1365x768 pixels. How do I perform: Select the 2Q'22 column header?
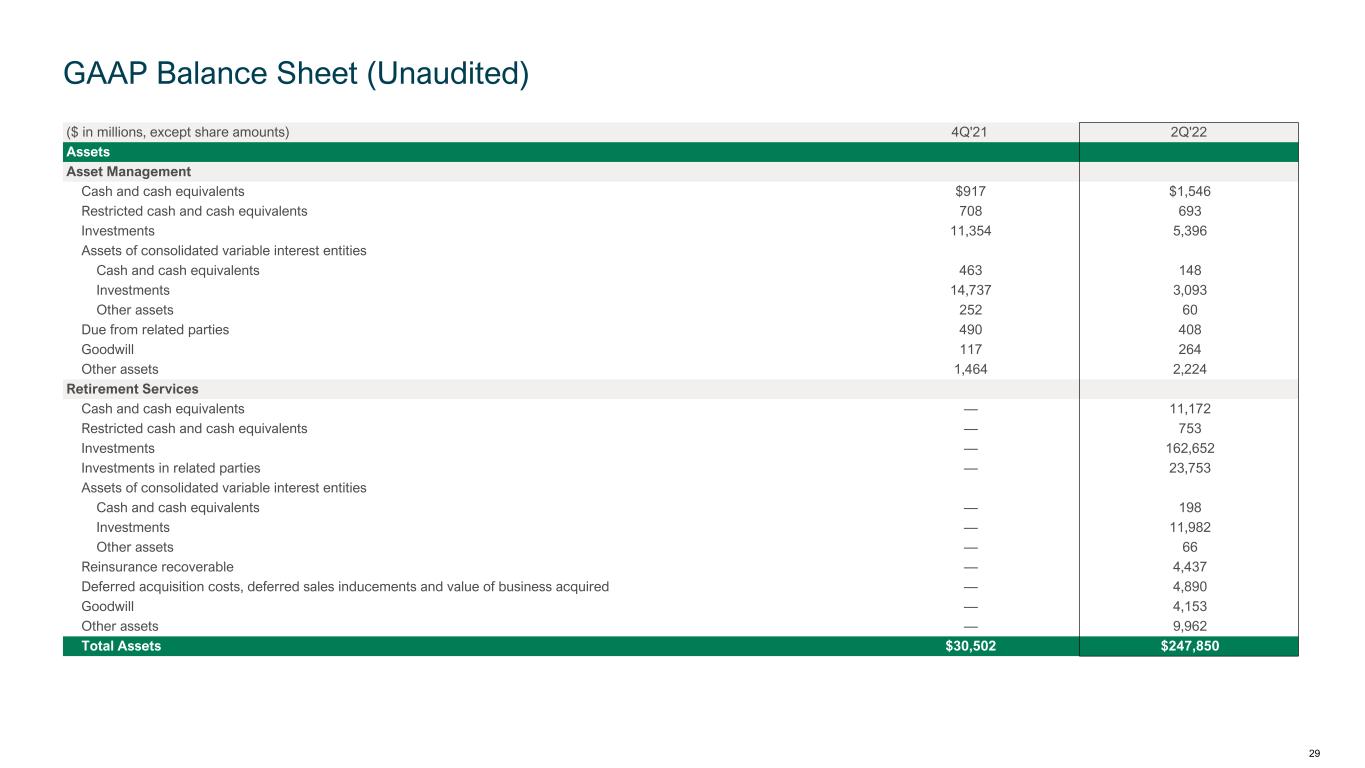pyautogui.click(x=1188, y=132)
